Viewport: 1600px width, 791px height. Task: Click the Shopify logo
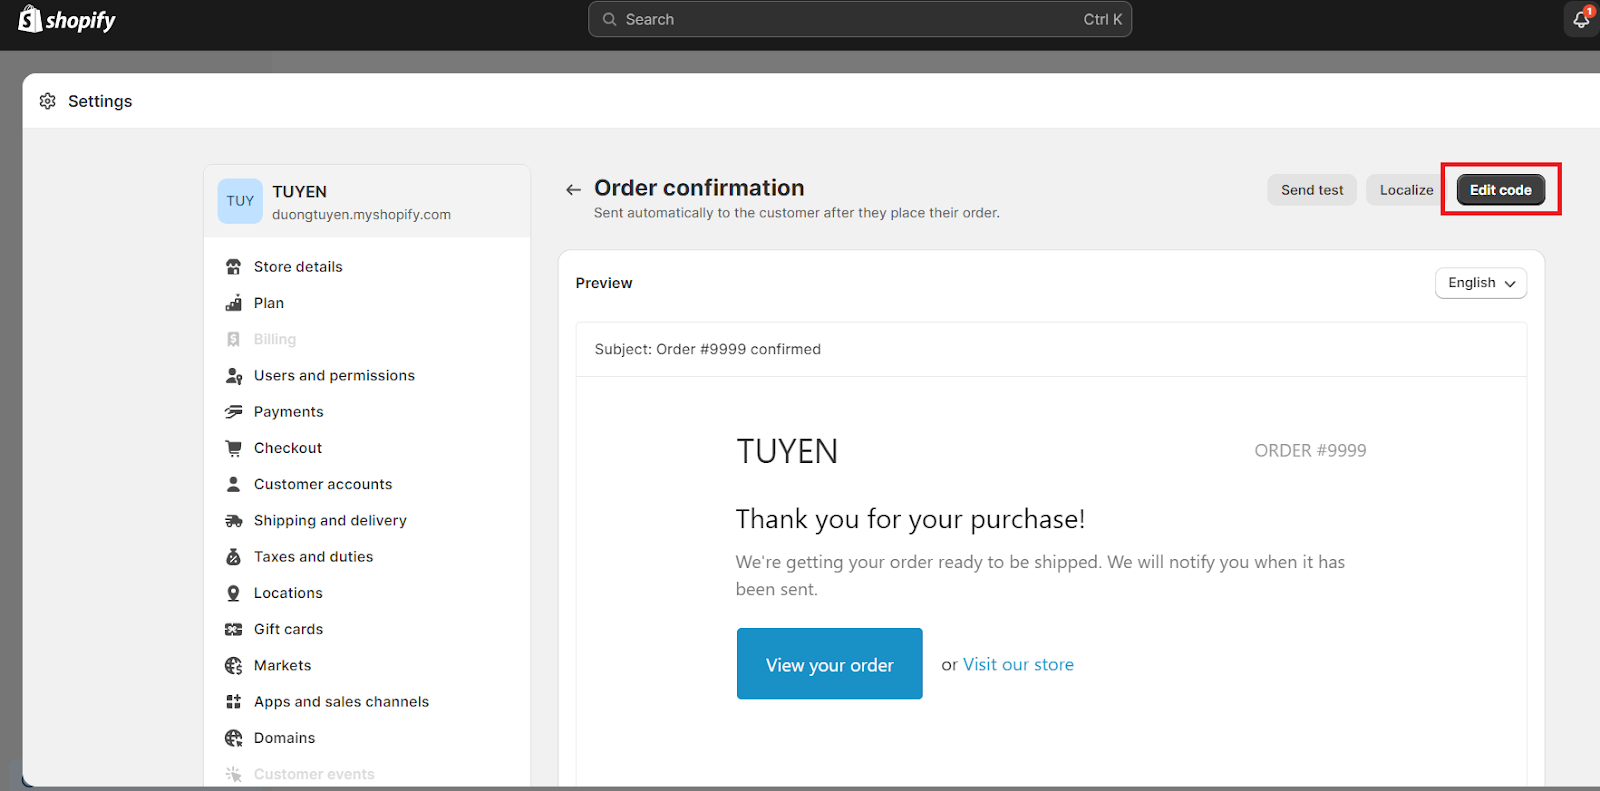pyautogui.click(x=66, y=19)
